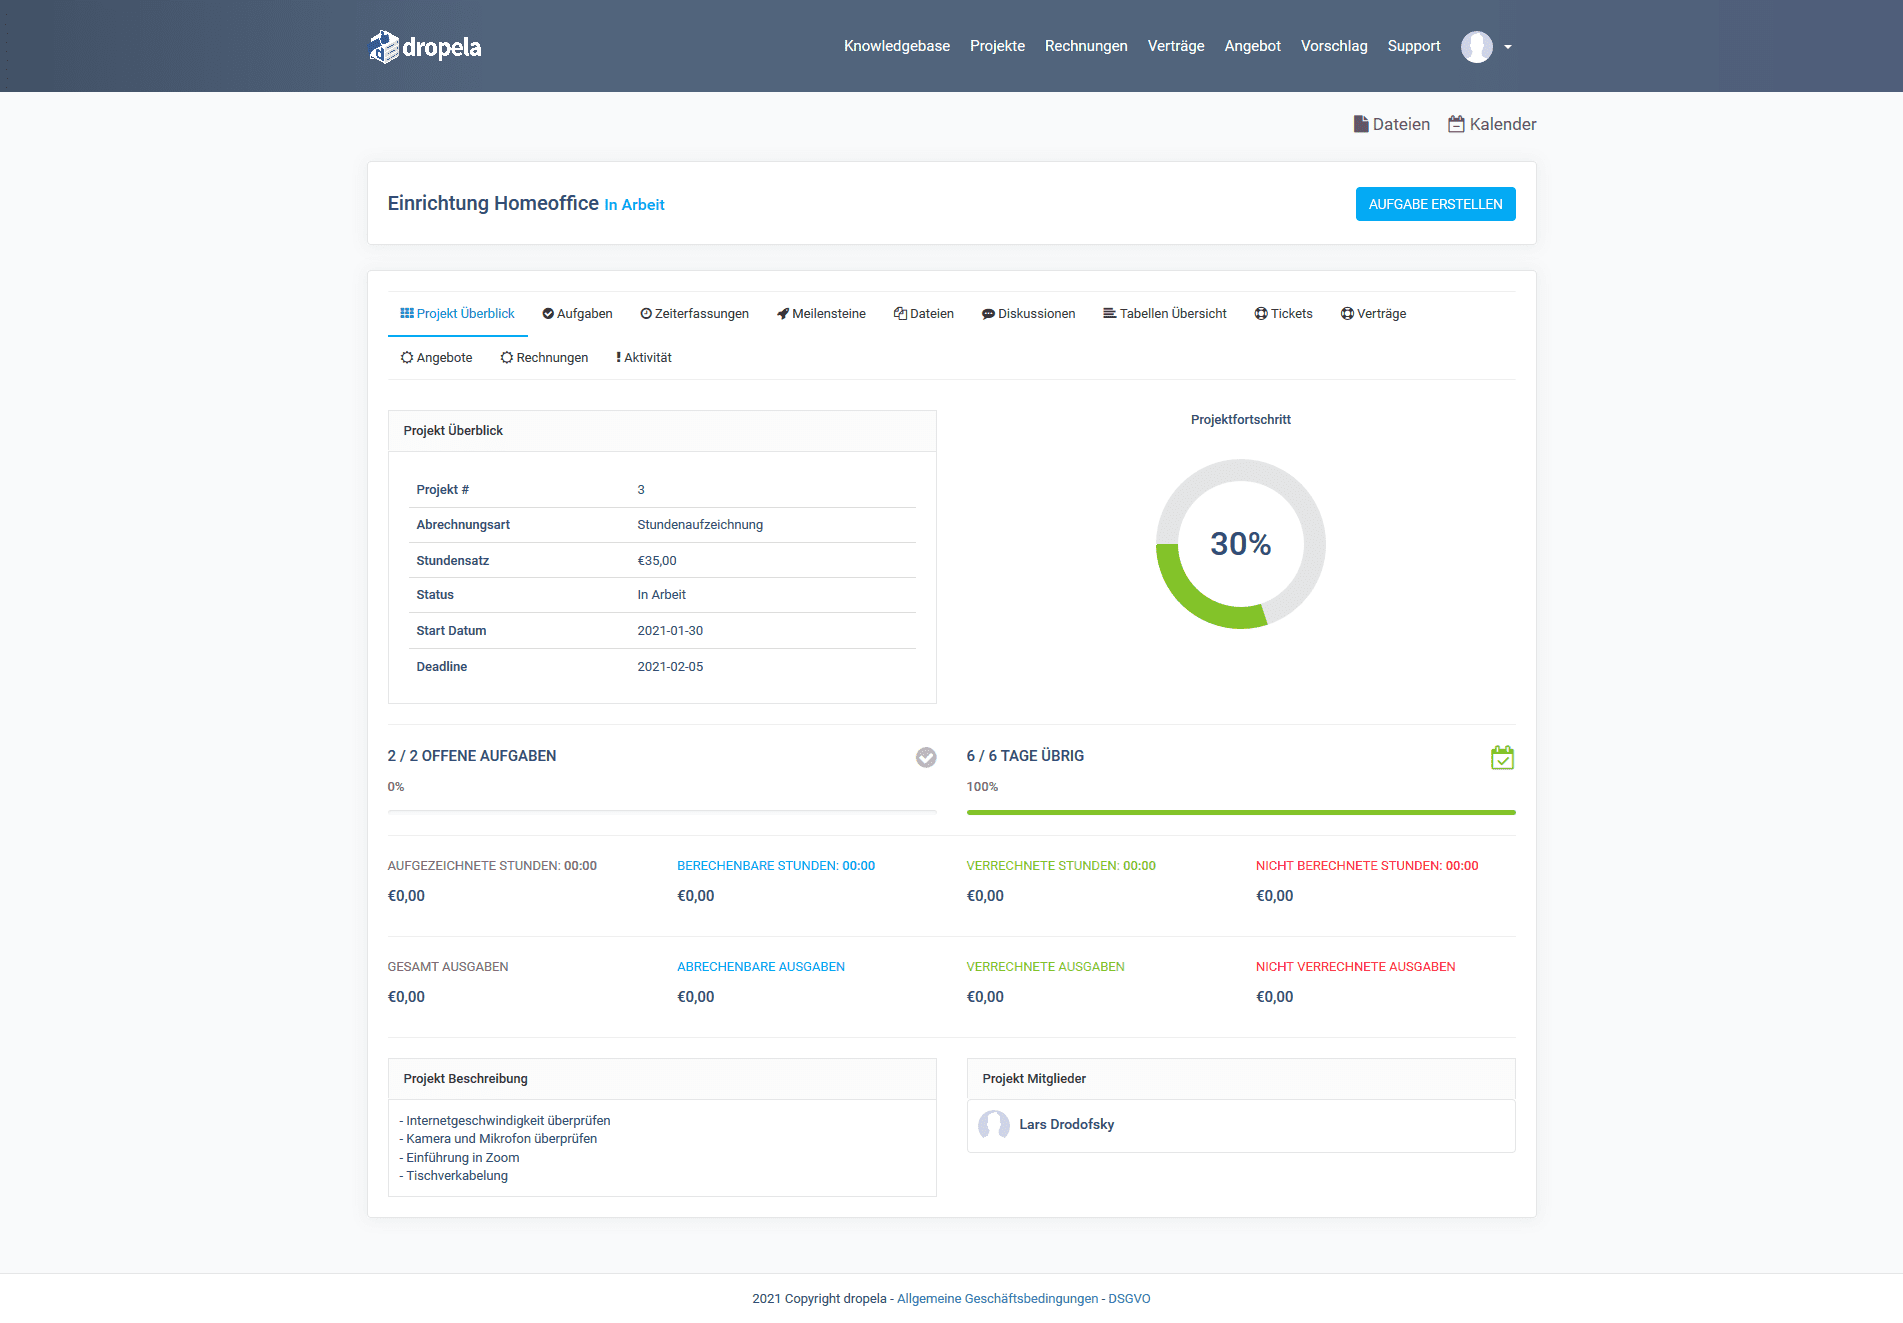Select Knowledgebase in the navigation bar

pos(896,46)
